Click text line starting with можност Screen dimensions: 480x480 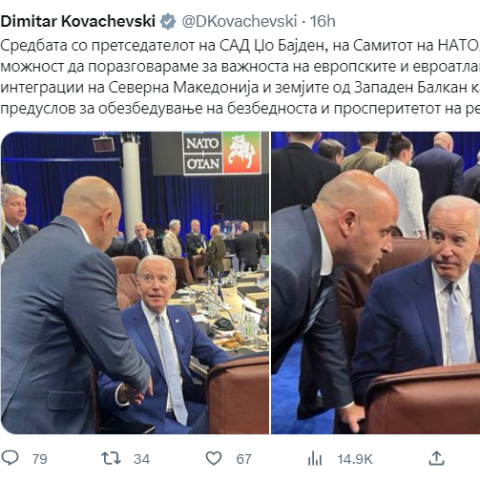point(240,67)
